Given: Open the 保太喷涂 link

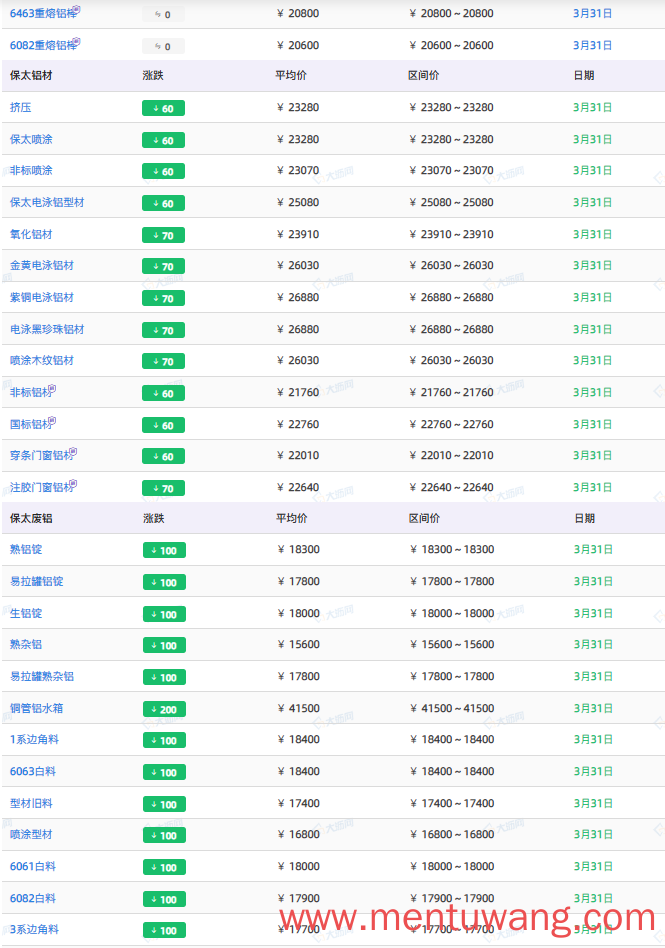Looking at the screenshot, I should [31, 140].
